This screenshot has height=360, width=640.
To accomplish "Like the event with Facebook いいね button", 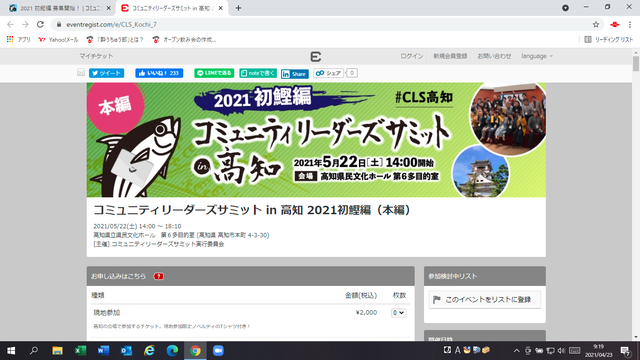I will pyautogui.click(x=159, y=73).
